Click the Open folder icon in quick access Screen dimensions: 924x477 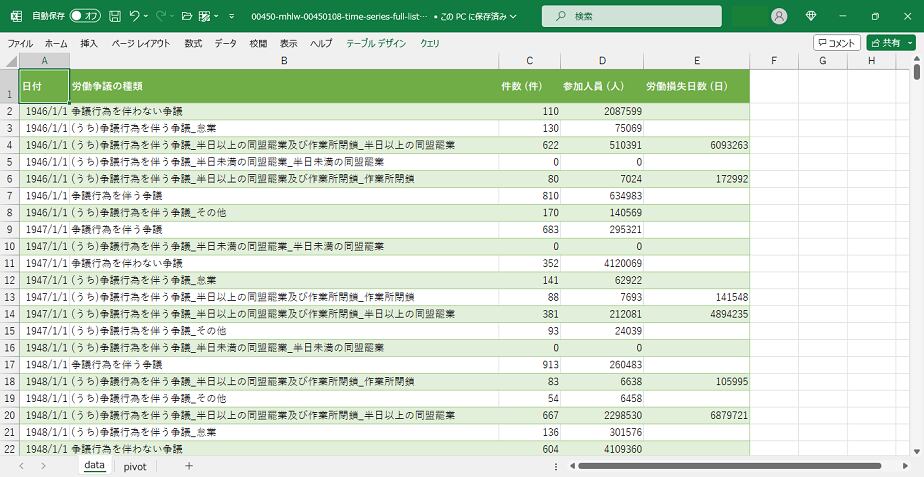tap(184, 16)
